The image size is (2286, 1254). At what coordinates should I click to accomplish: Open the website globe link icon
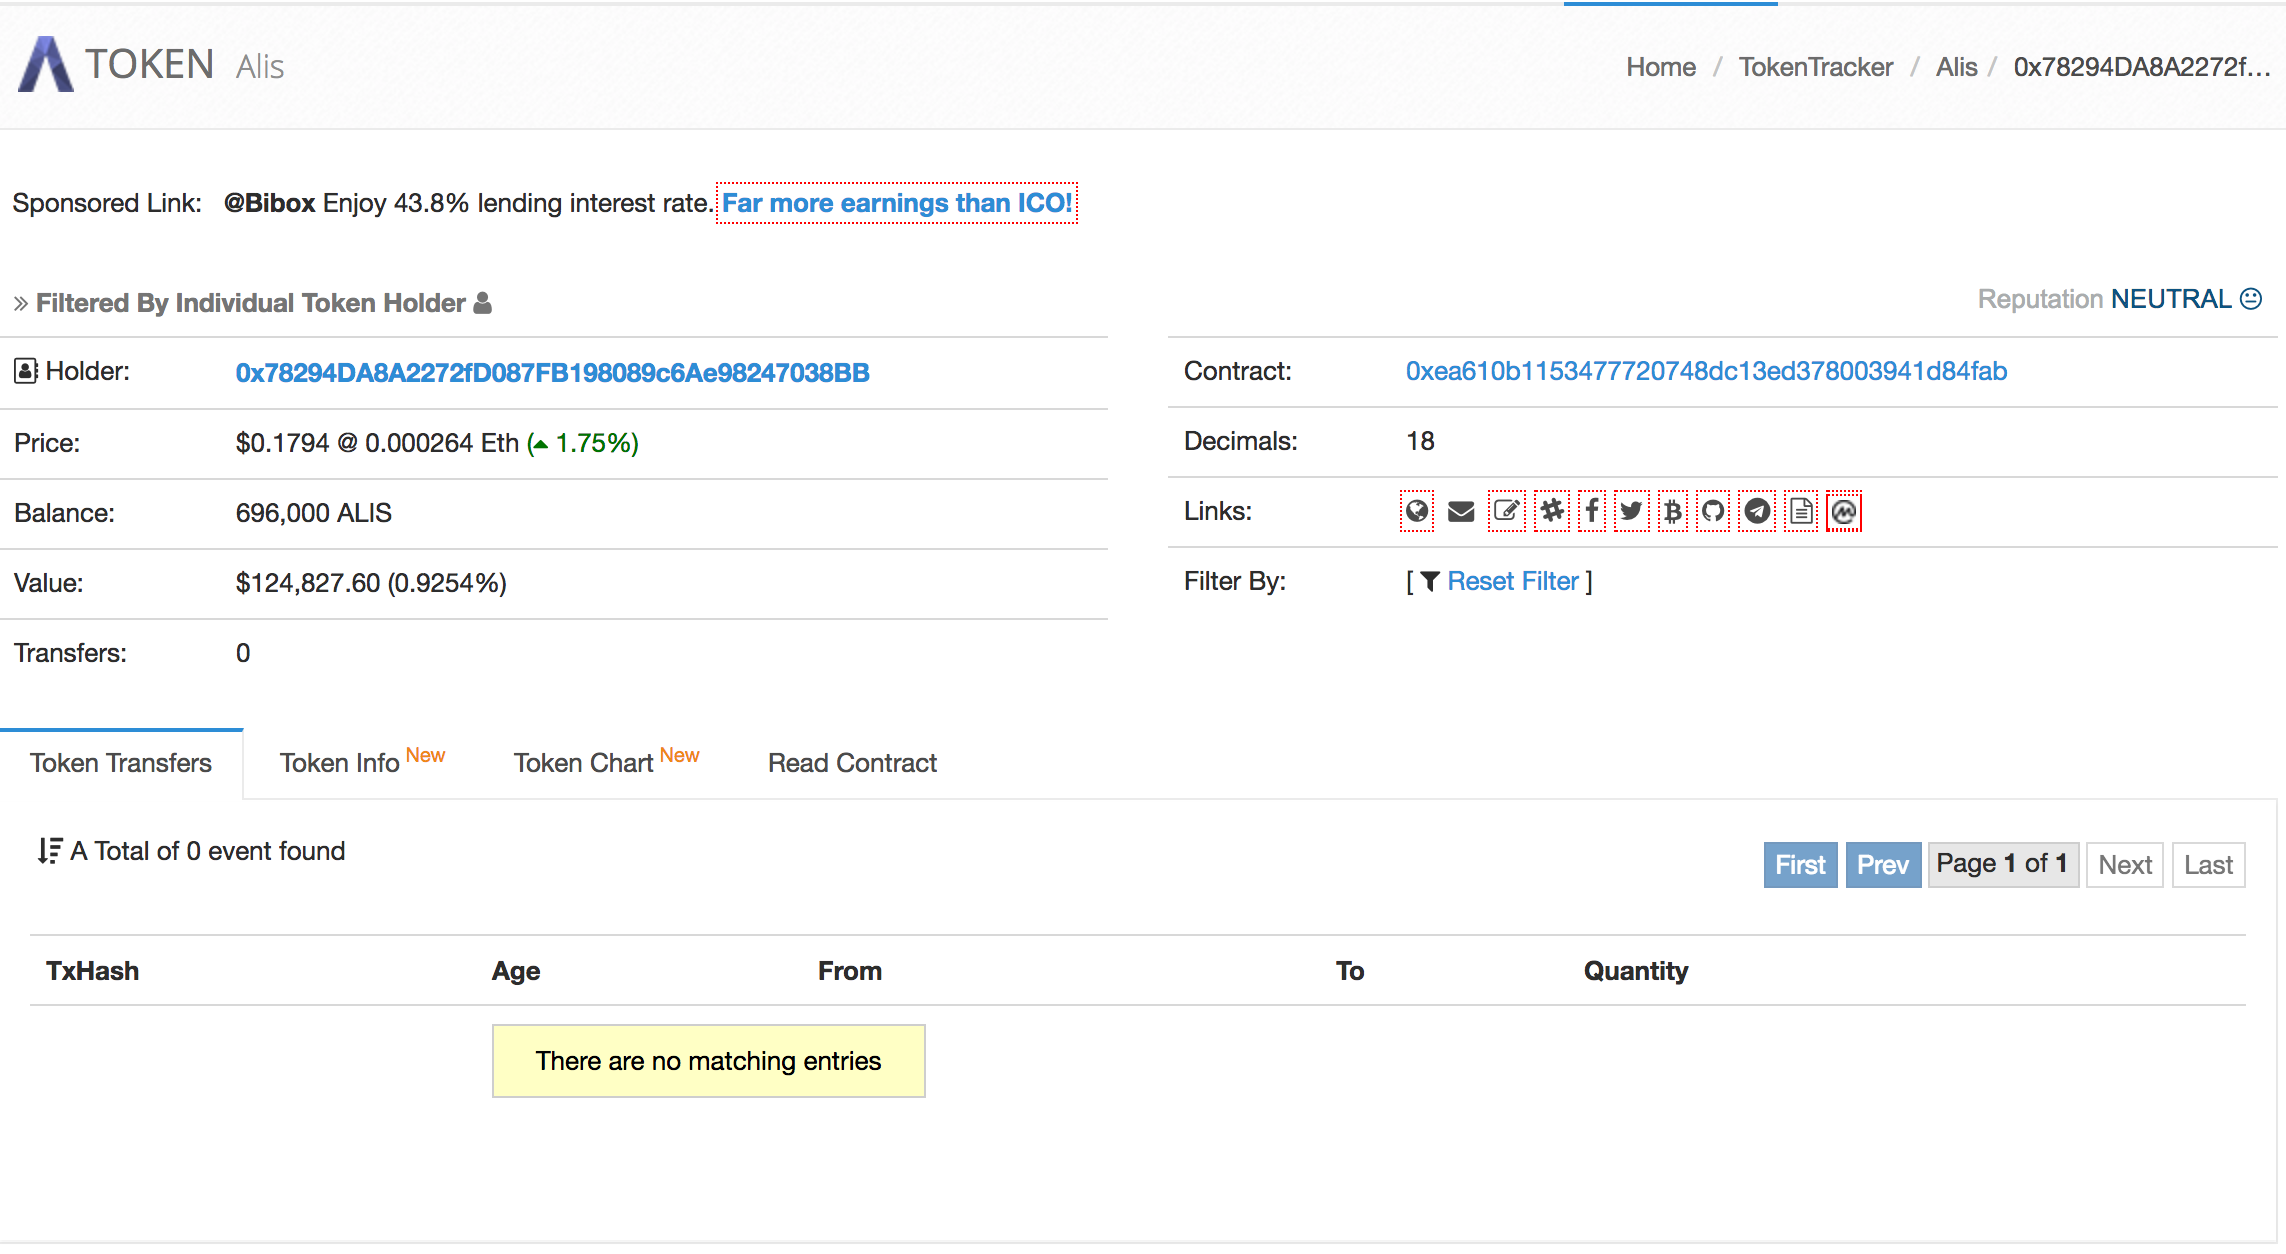(1416, 511)
